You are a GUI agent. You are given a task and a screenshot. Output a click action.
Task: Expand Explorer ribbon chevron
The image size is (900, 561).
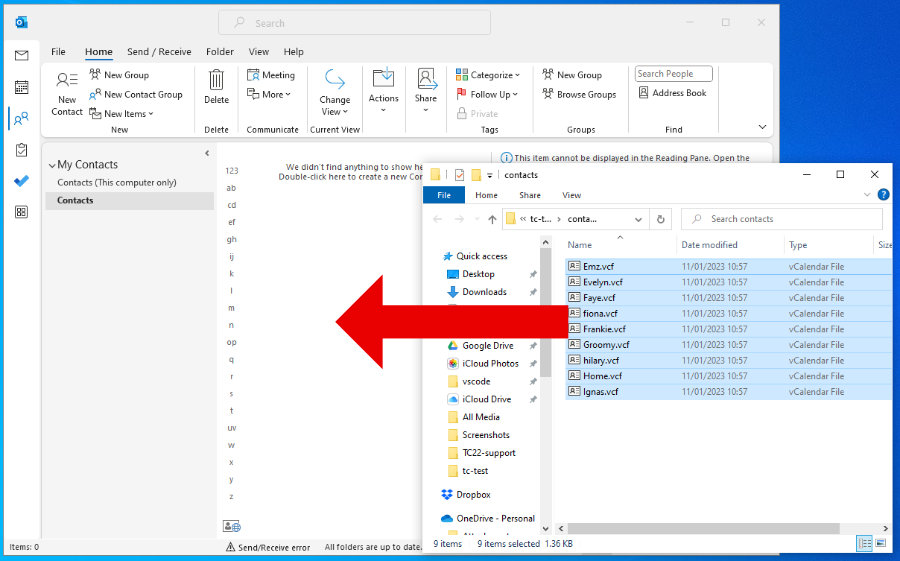tap(867, 195)
